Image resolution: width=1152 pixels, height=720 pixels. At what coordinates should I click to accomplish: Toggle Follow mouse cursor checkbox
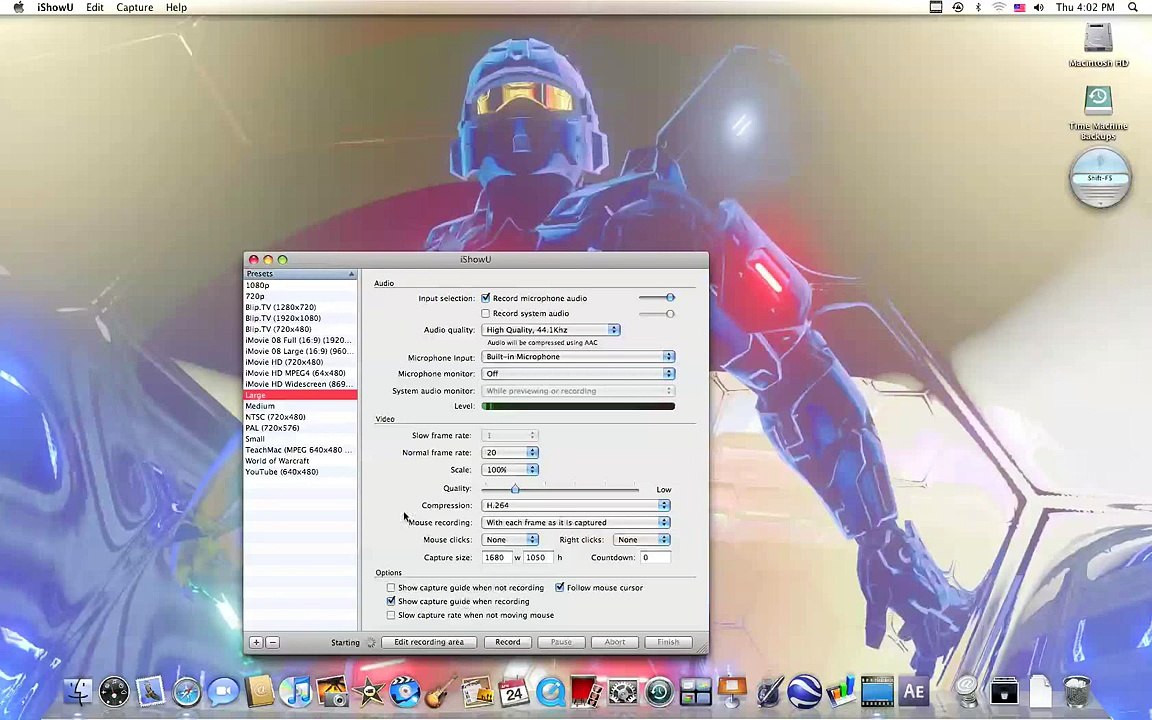pos(560,588)
